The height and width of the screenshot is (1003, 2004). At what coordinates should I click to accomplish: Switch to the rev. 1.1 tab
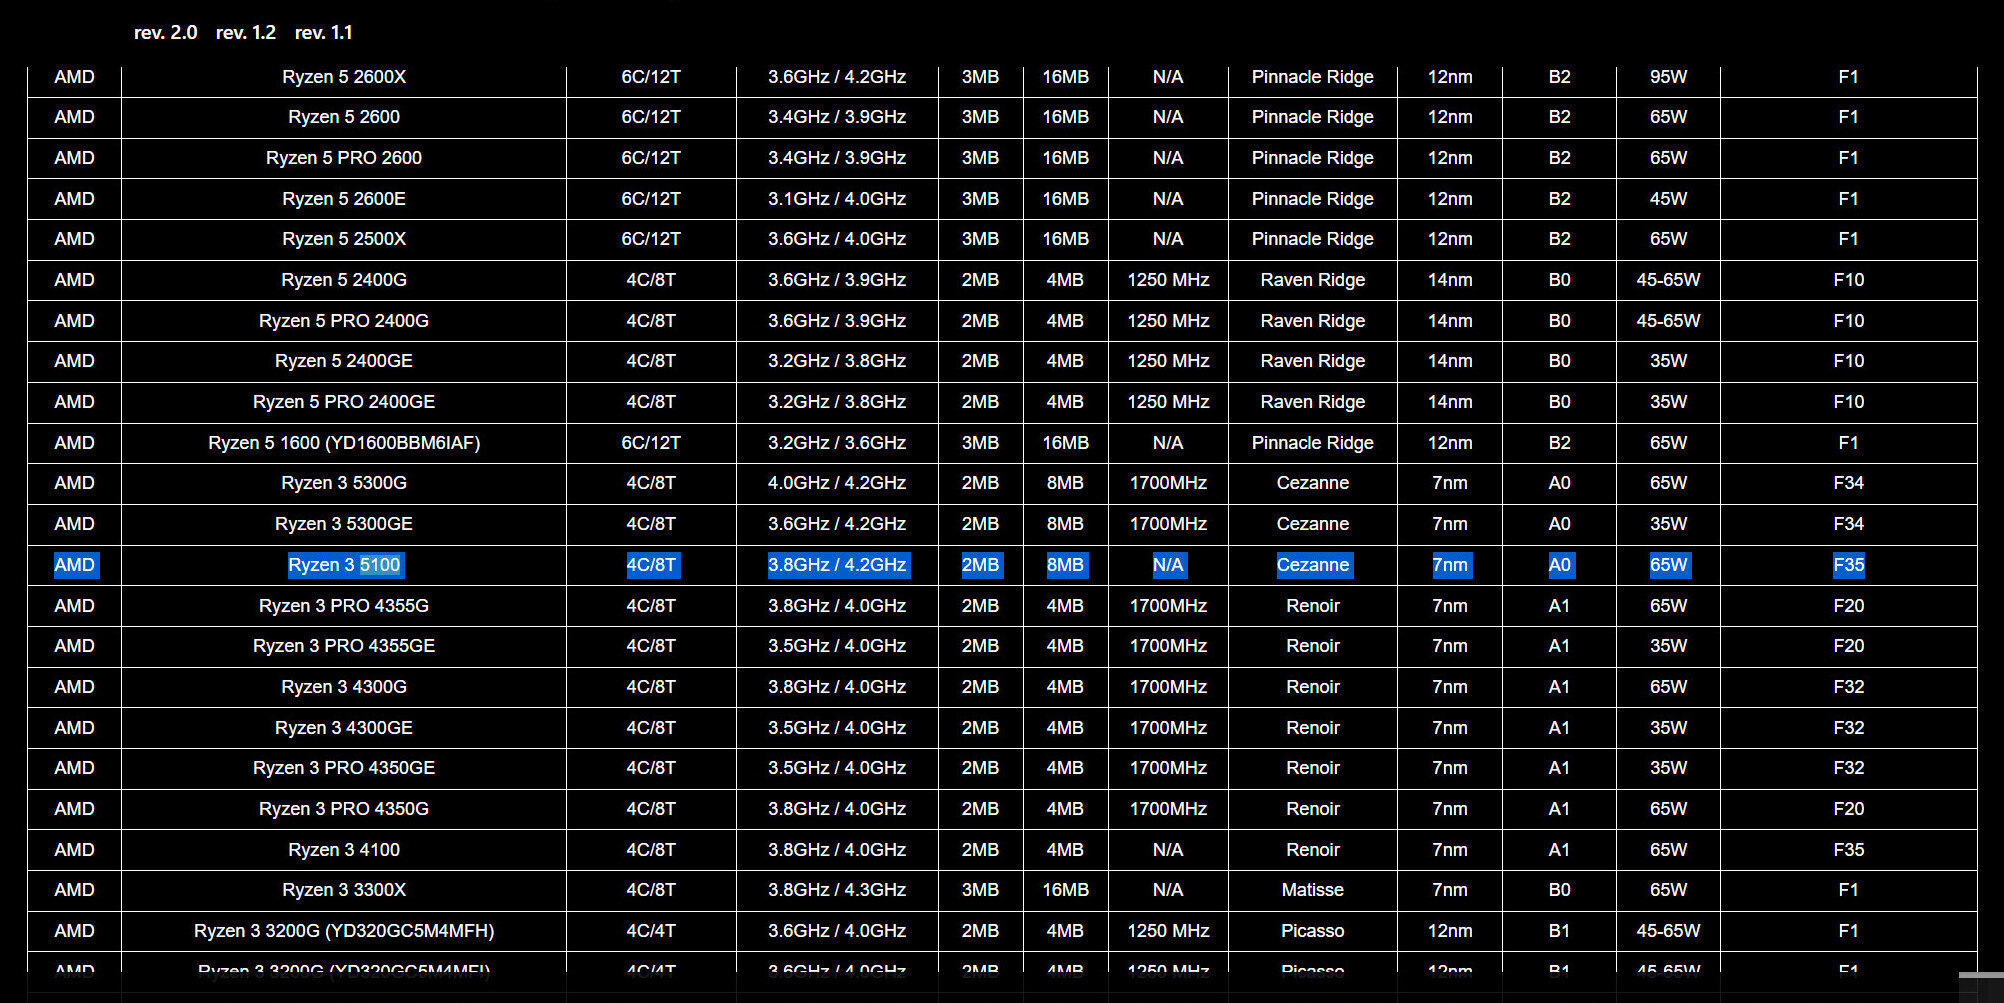point(323,33)
